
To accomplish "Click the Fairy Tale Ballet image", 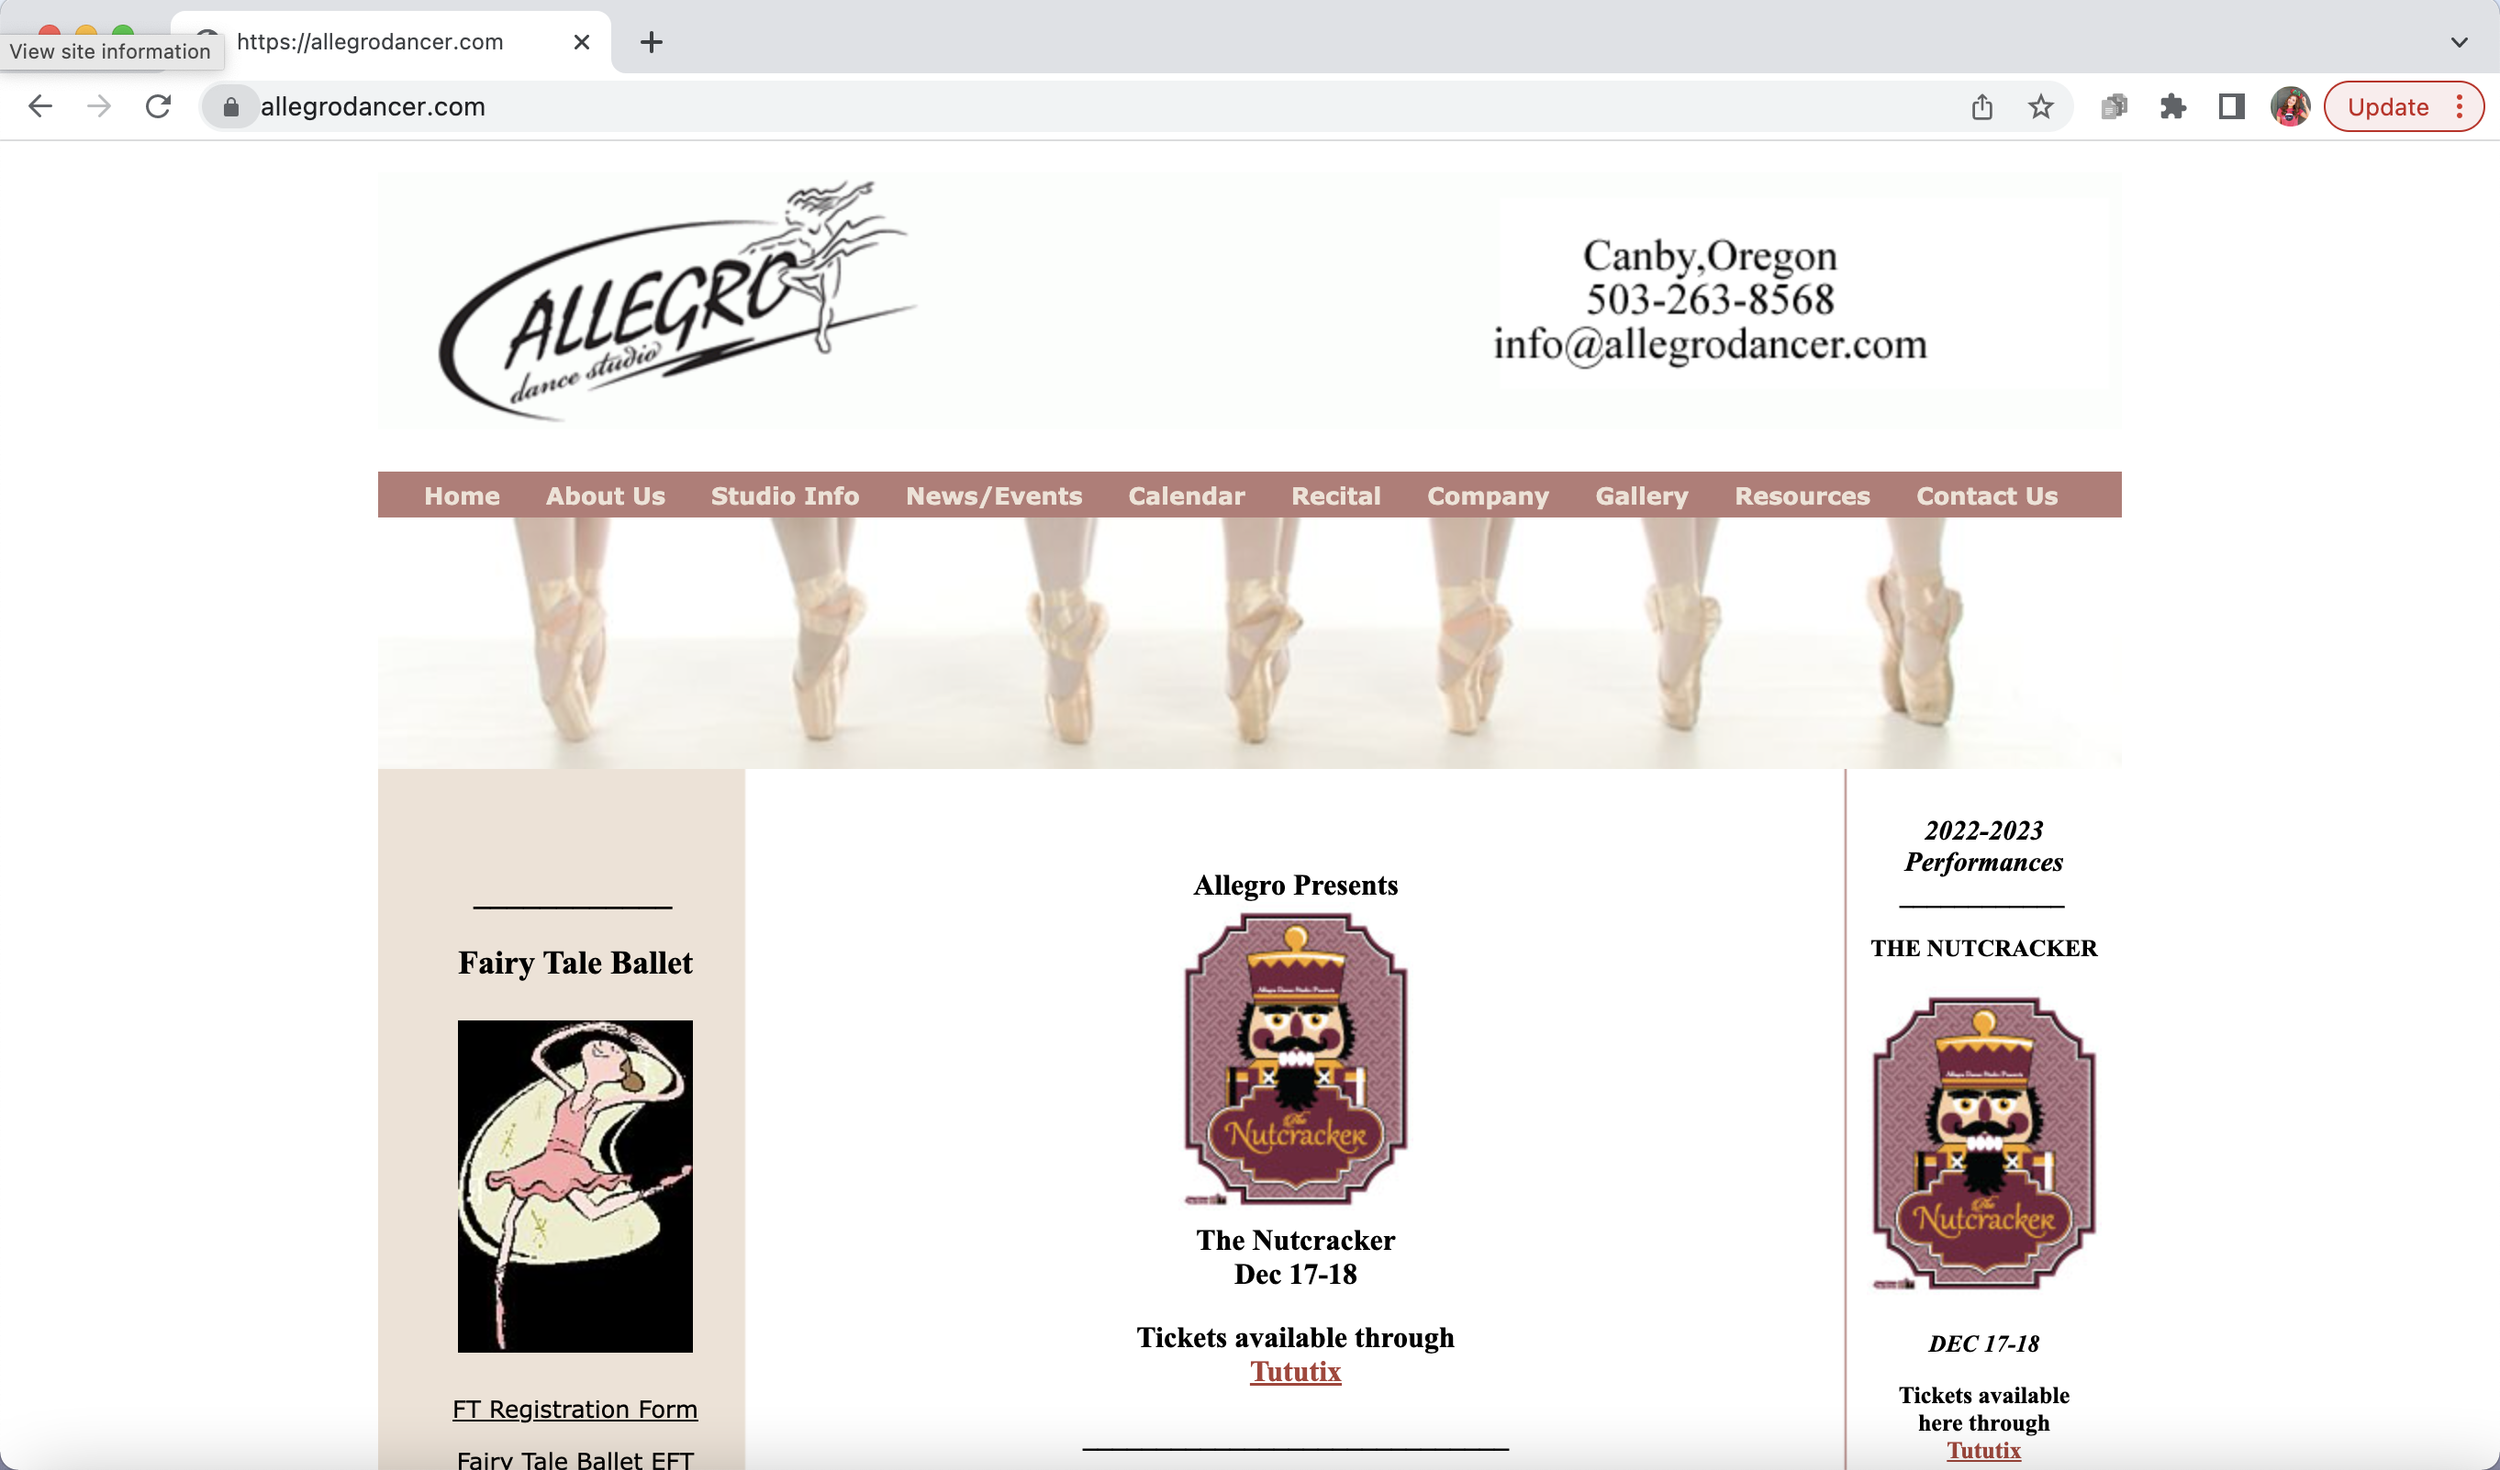I will click(575, 1186).
